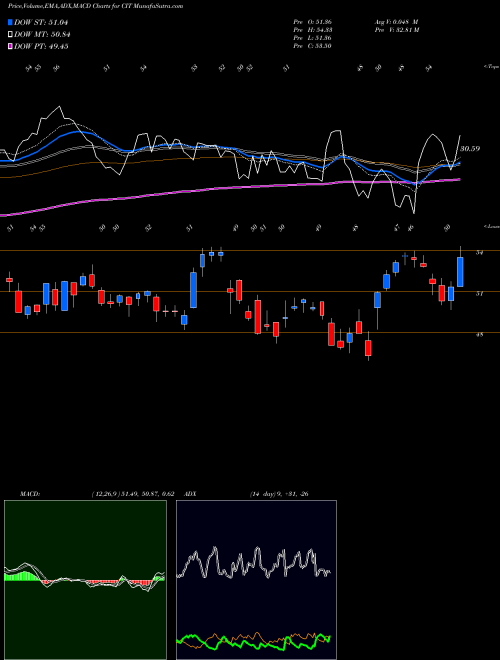
Task: Click the Avg V: 0.048 M value
Action: pos(396,22)
